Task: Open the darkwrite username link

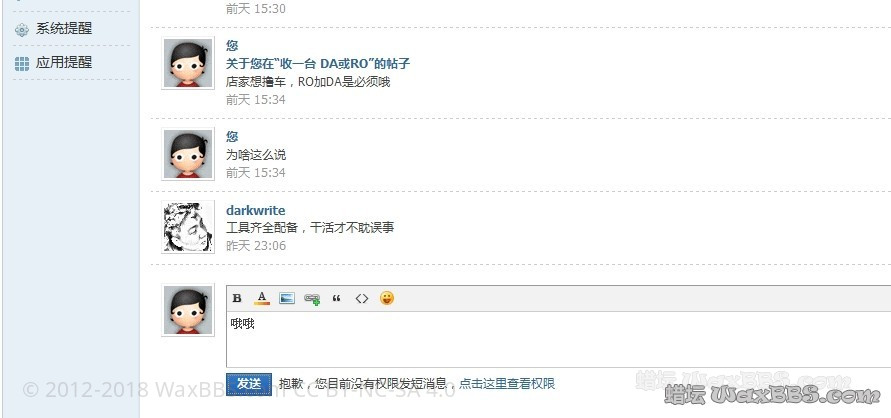Action: (256, 210)
